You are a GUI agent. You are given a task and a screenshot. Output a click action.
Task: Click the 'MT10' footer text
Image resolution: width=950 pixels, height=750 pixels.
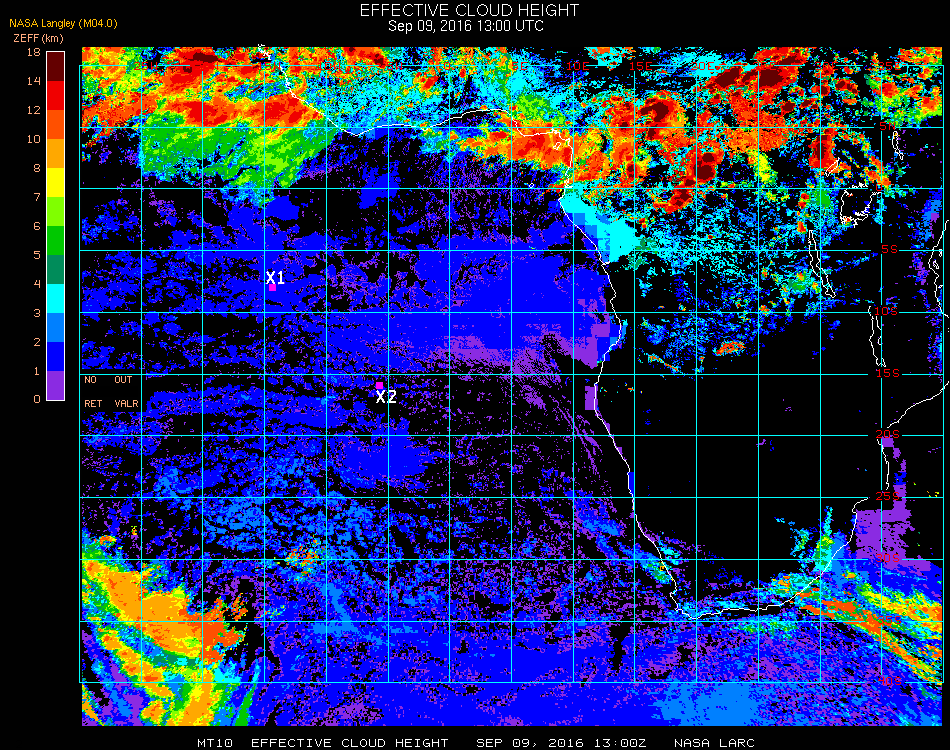215,743
